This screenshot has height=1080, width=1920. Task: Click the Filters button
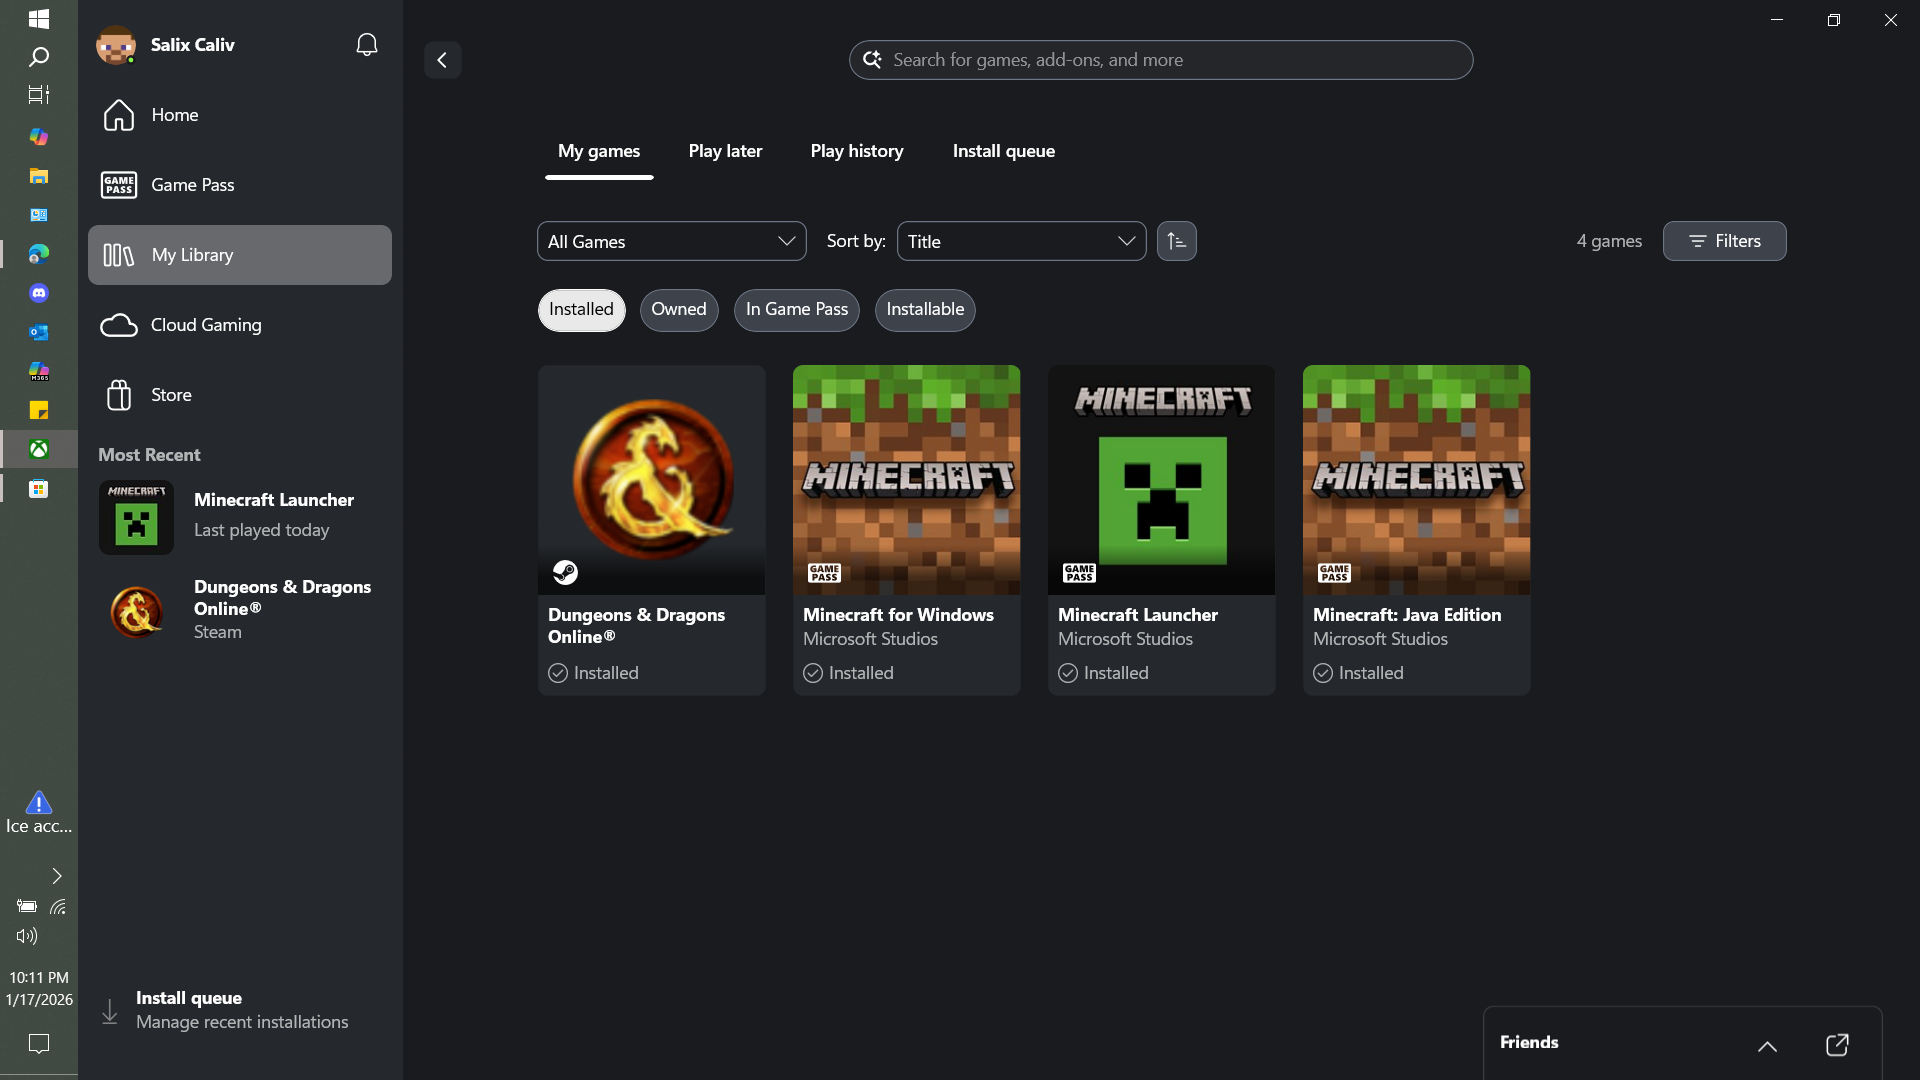(x=1724, y=241)
